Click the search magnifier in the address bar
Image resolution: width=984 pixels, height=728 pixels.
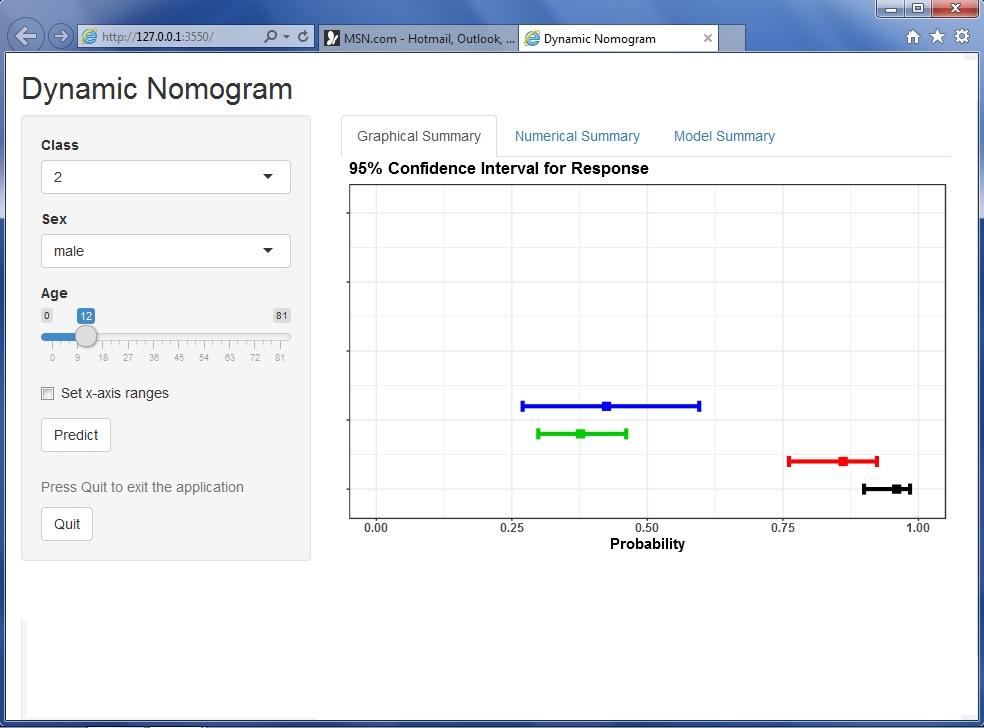(270, 36)
